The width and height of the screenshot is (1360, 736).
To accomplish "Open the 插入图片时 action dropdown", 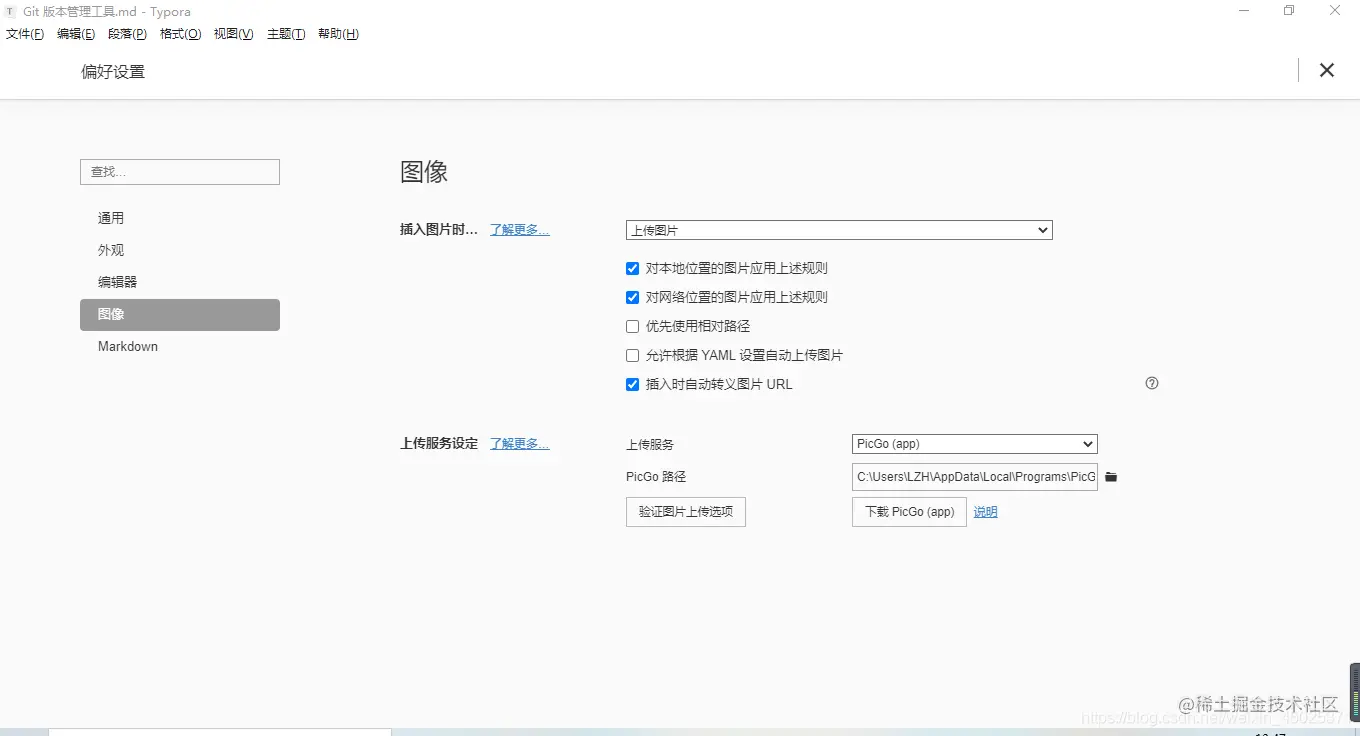I will pyautogui.click(x=838, y=229).
